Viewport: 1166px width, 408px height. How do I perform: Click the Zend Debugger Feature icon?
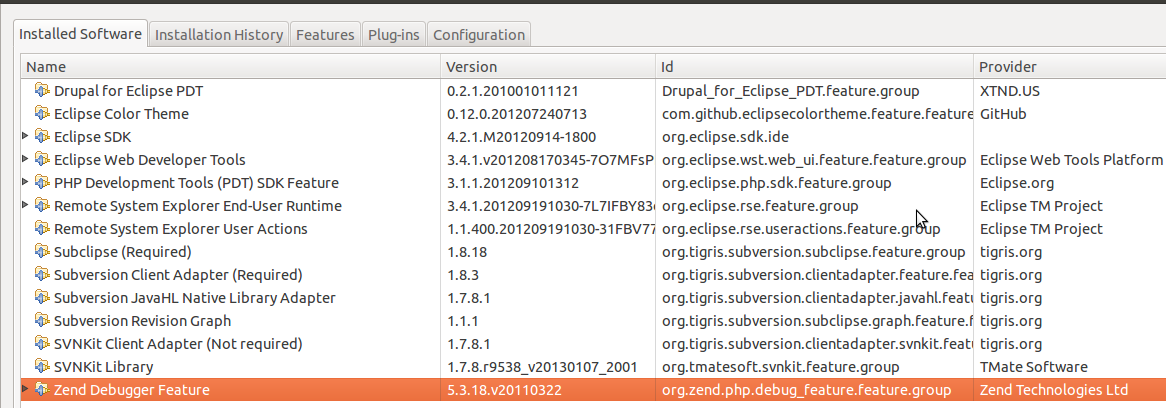pos(42,390)
